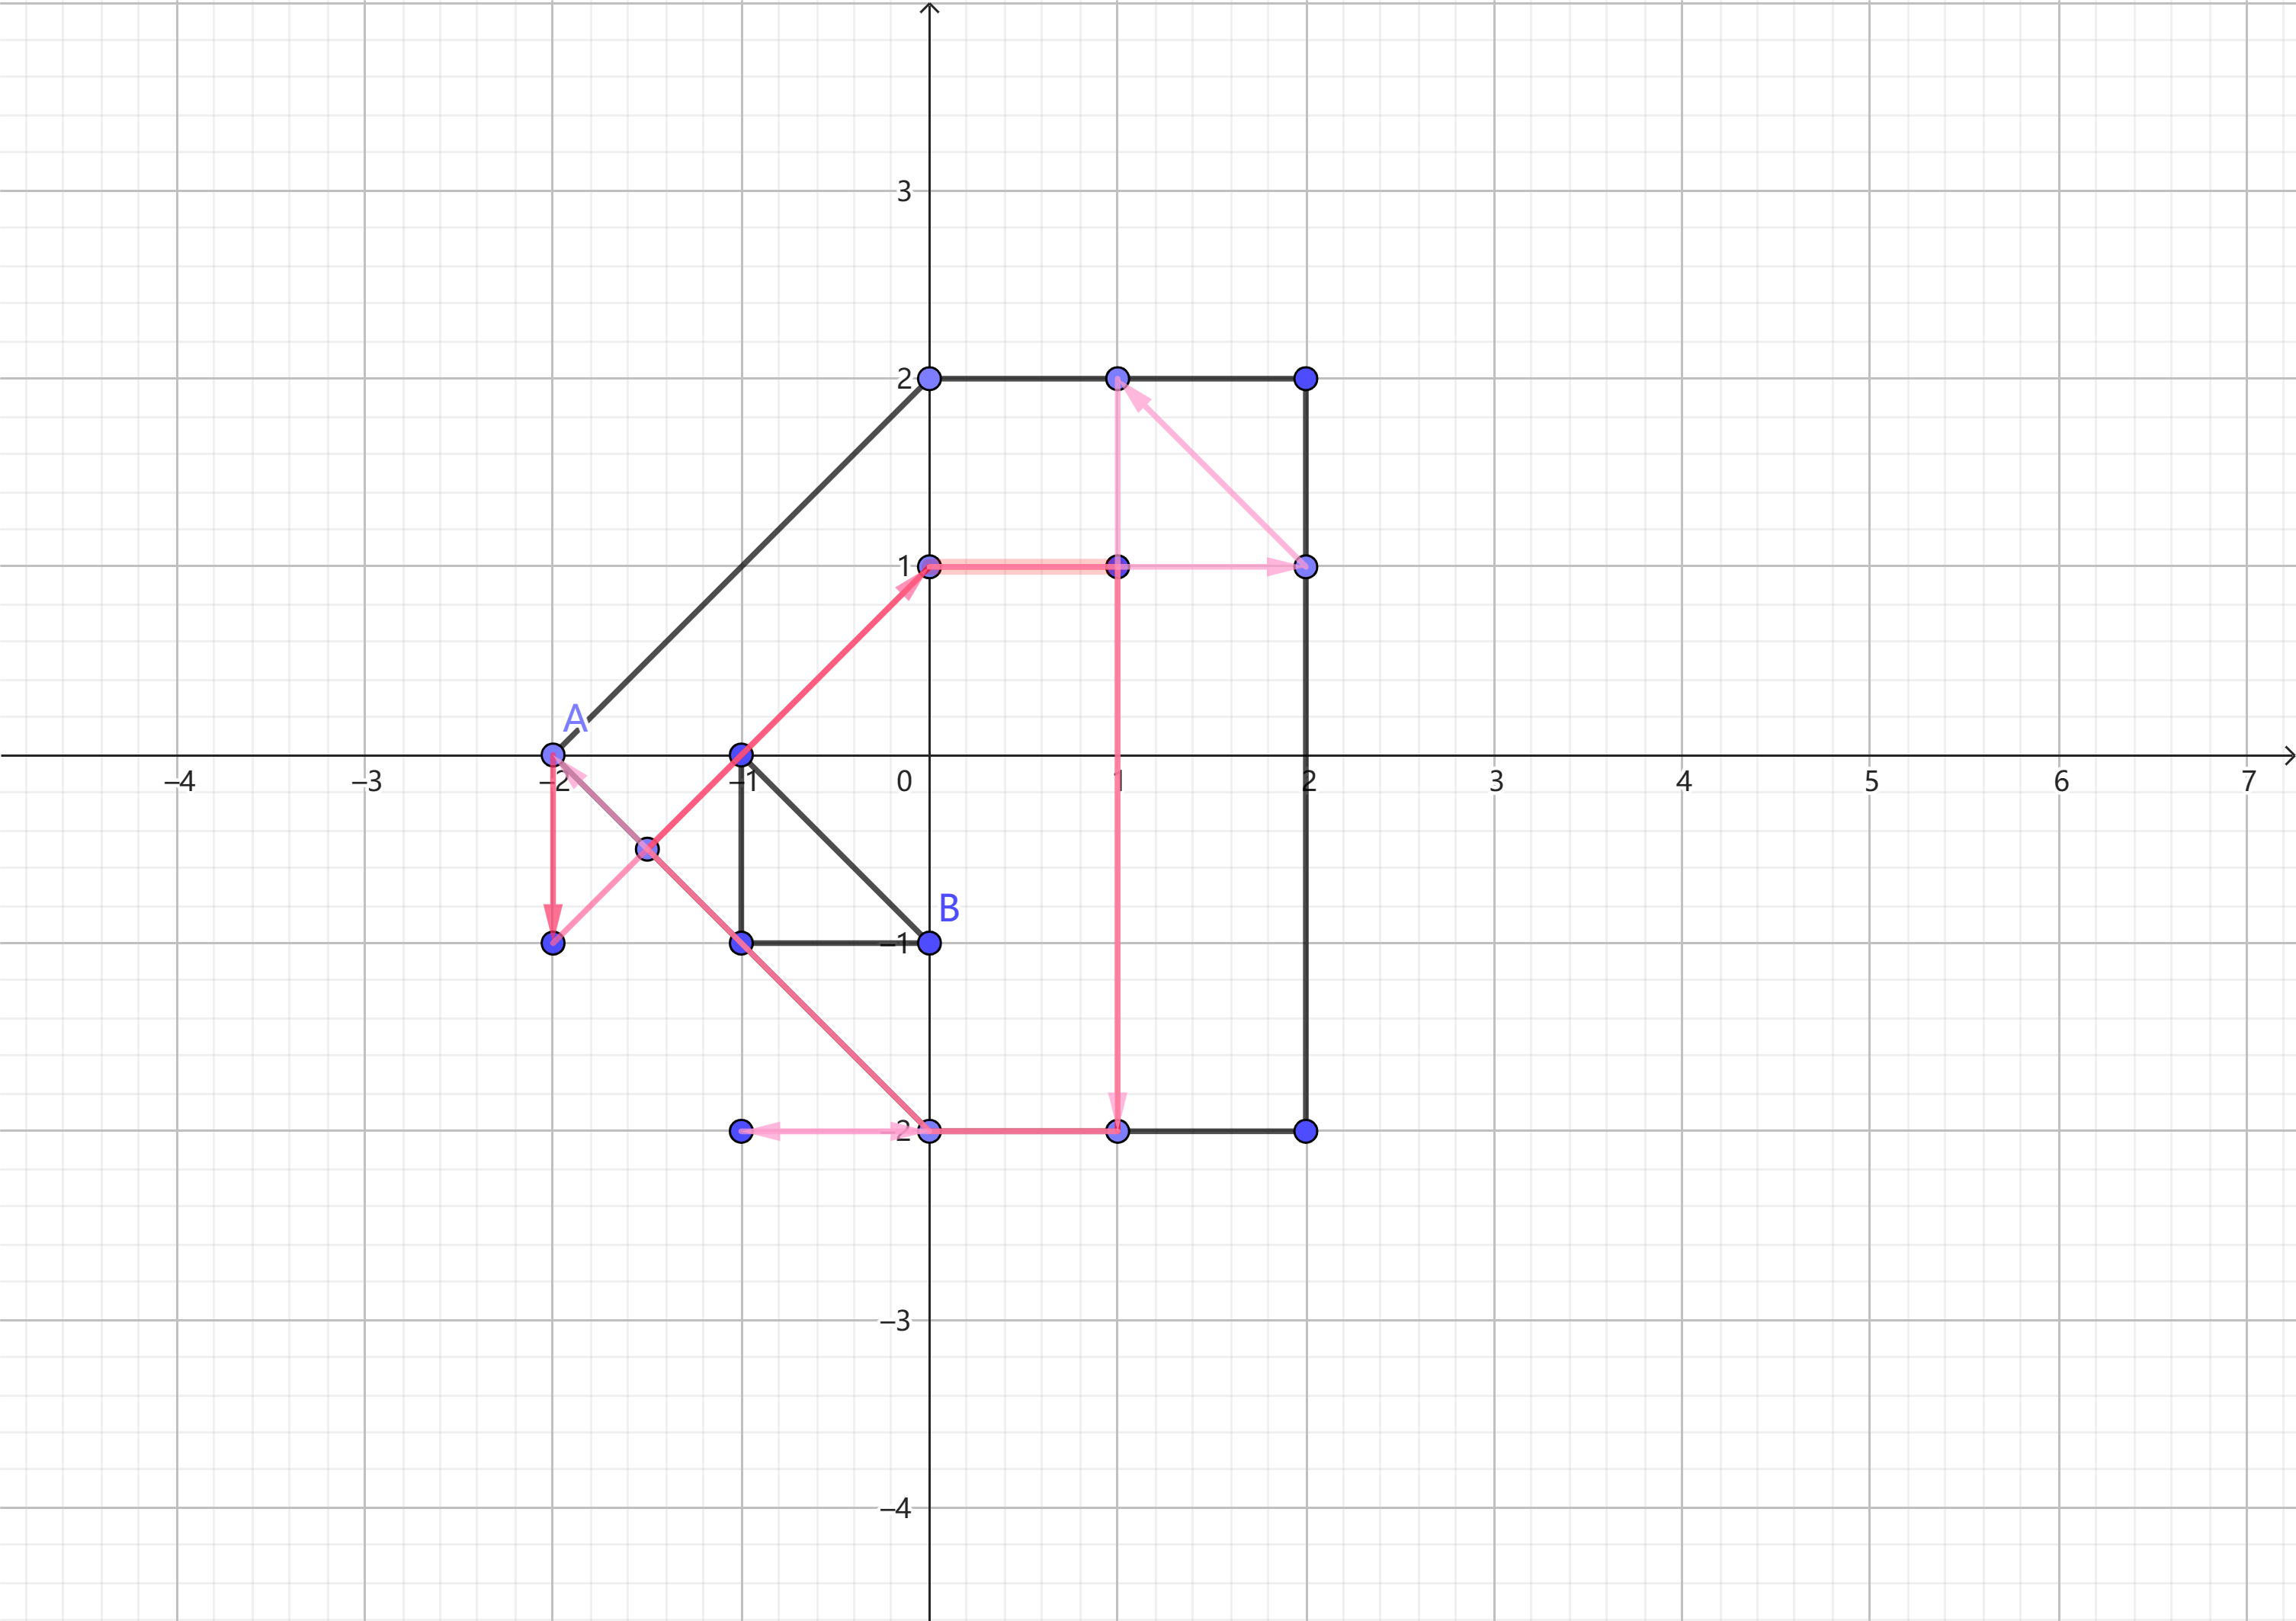
Task: Select the point at (2, -2)
Action: 1306,1131
